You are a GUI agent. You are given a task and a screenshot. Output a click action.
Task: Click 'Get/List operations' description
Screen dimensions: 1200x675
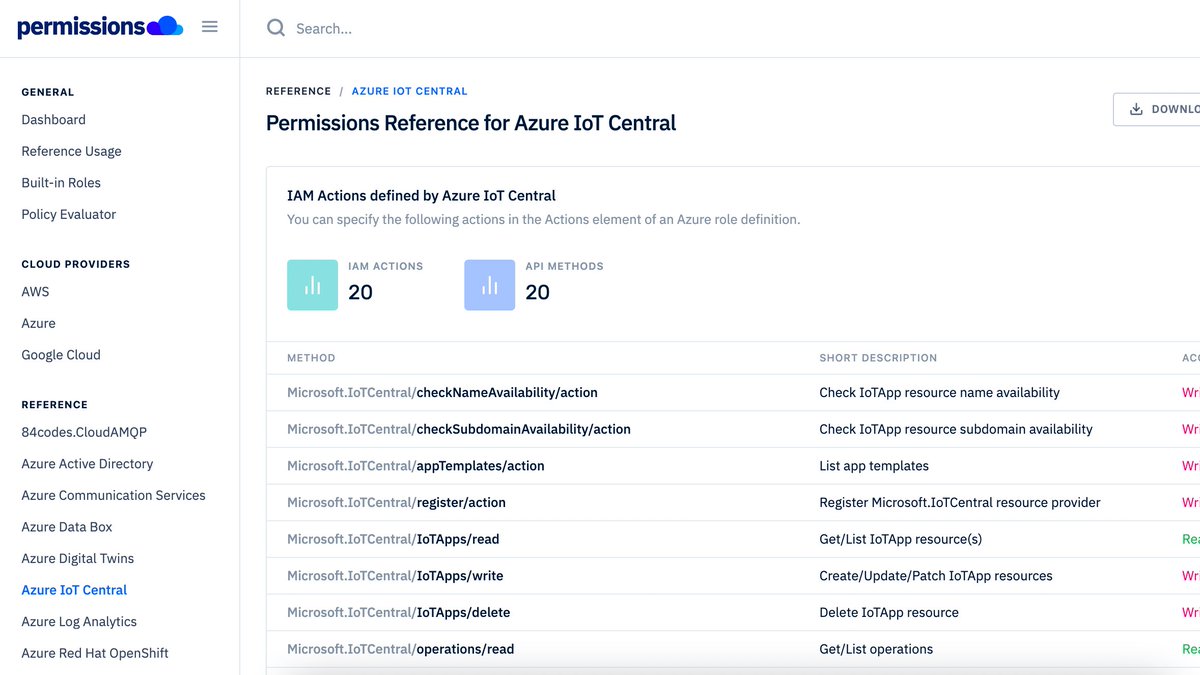(876, 649)
